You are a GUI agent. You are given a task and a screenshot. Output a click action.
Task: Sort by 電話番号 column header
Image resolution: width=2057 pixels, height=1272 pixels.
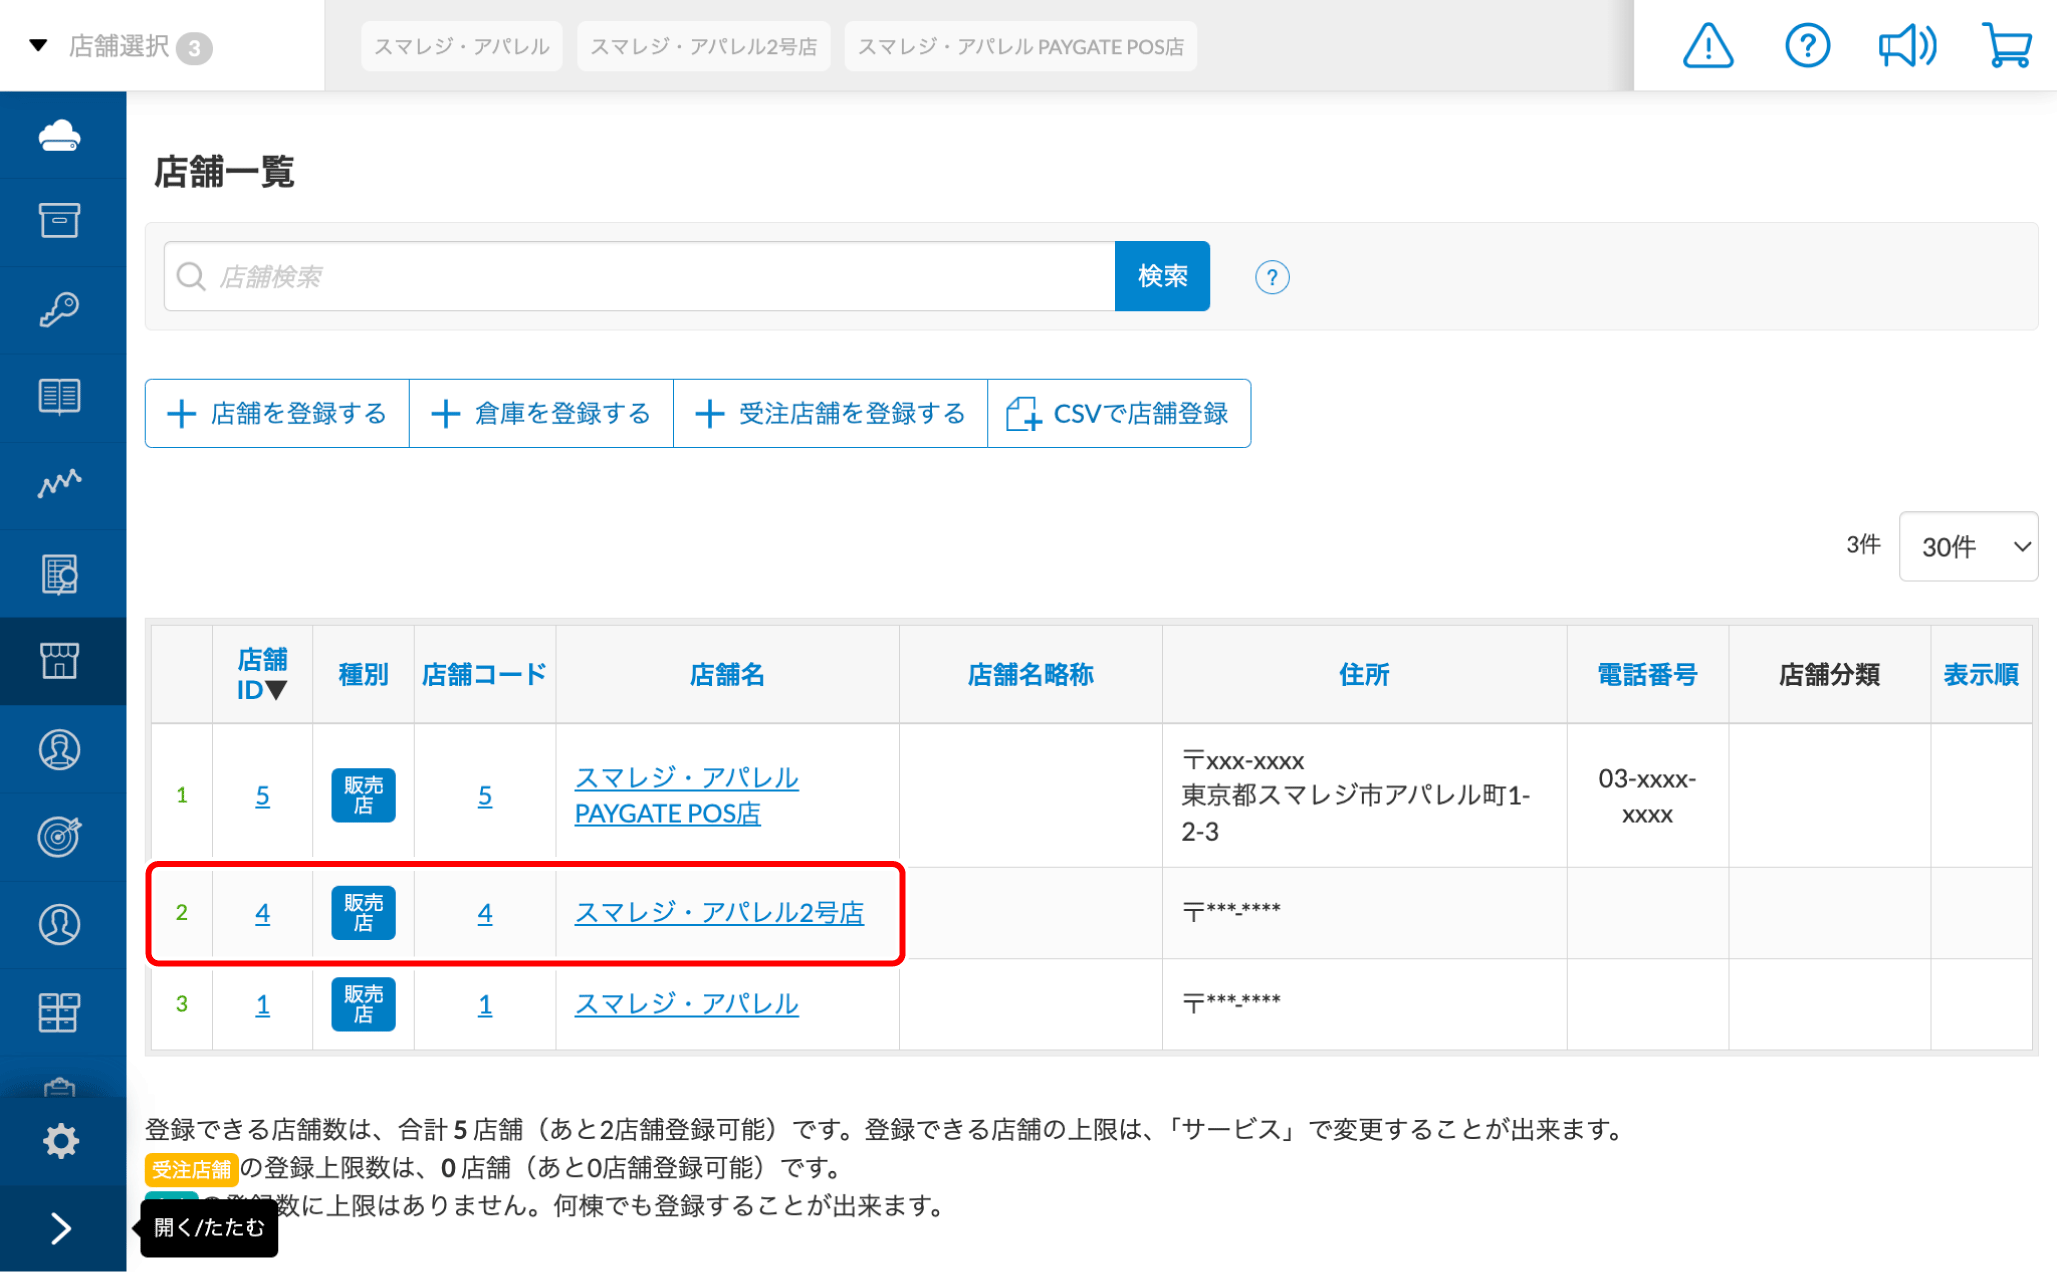[1647, 674]
